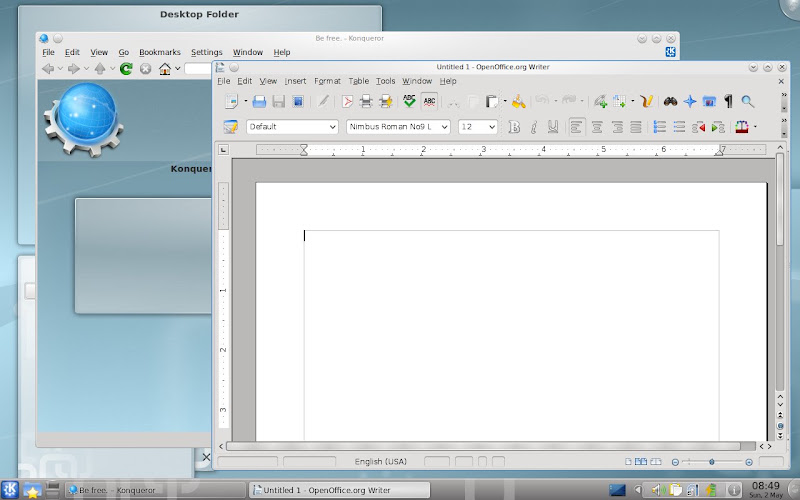Expand New document dropdown arrow

click(245, 102)
